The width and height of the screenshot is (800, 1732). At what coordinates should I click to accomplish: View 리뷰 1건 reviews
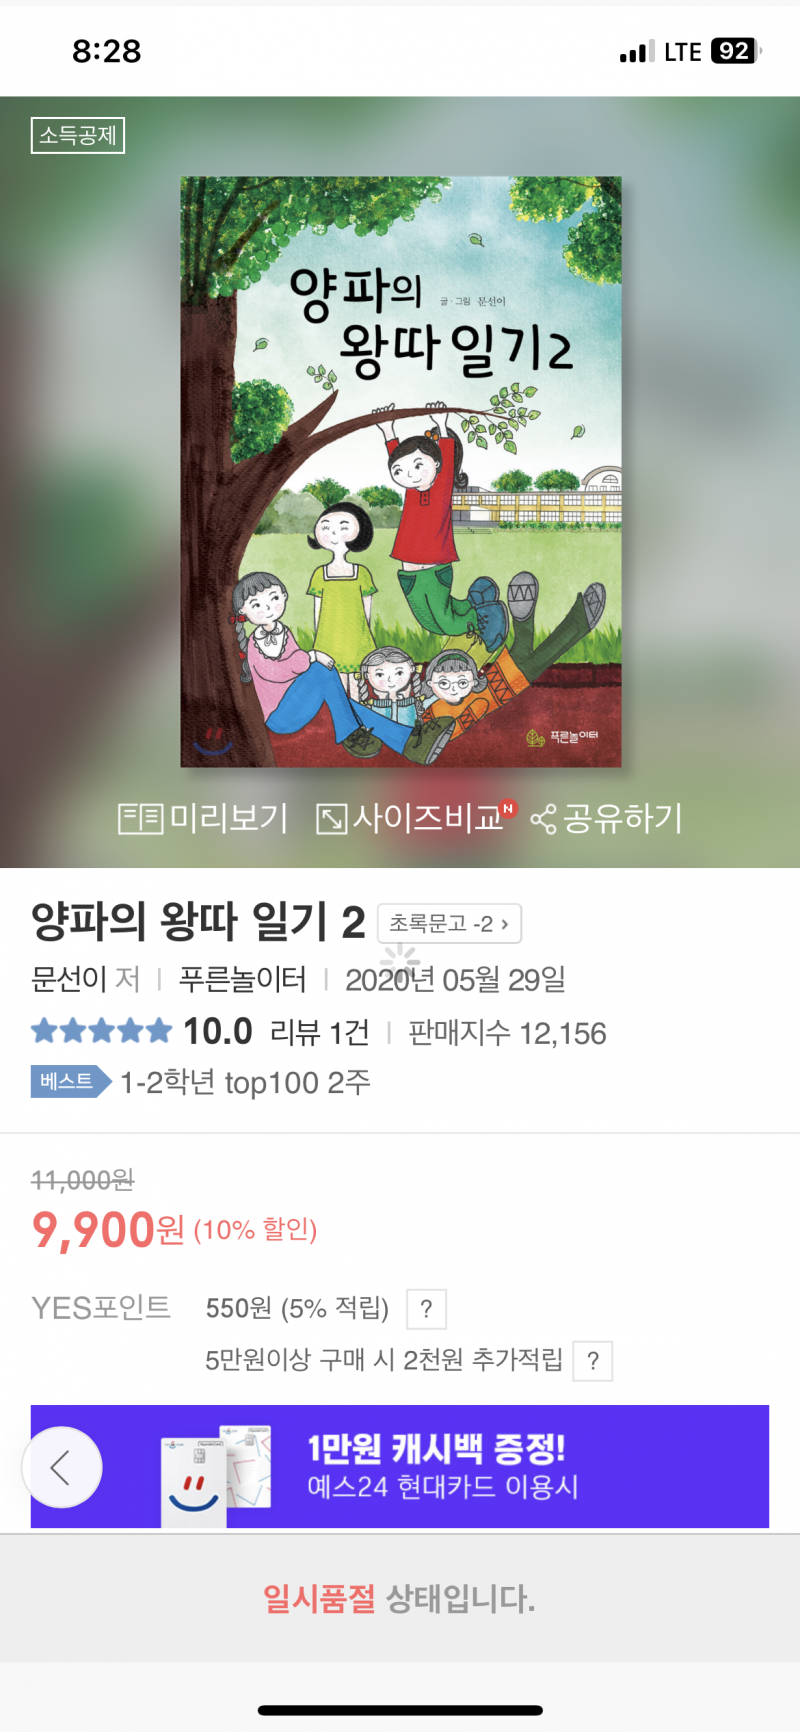(x=320, y=1032)
